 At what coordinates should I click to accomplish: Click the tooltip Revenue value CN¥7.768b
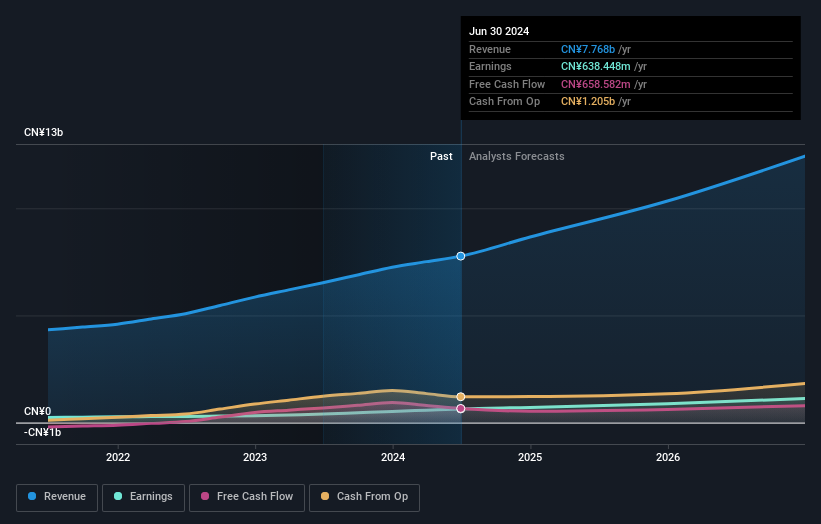pos(588,49)
